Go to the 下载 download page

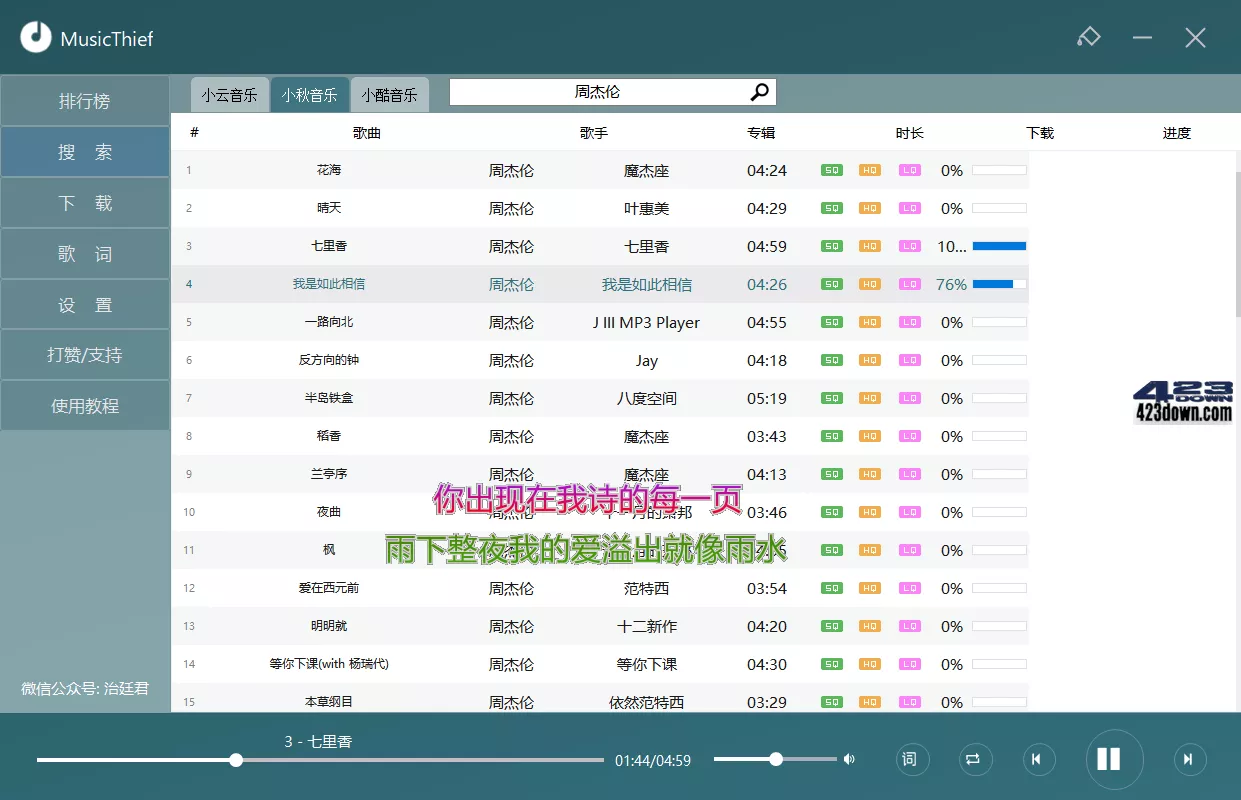[85, 202]
